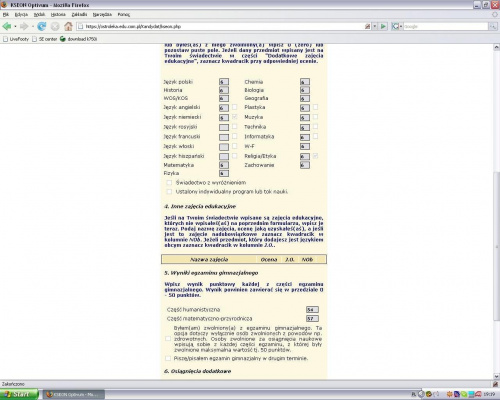Open the Zakładki menu
This screenshot has width=500, height=400.
tap(79, 15)
